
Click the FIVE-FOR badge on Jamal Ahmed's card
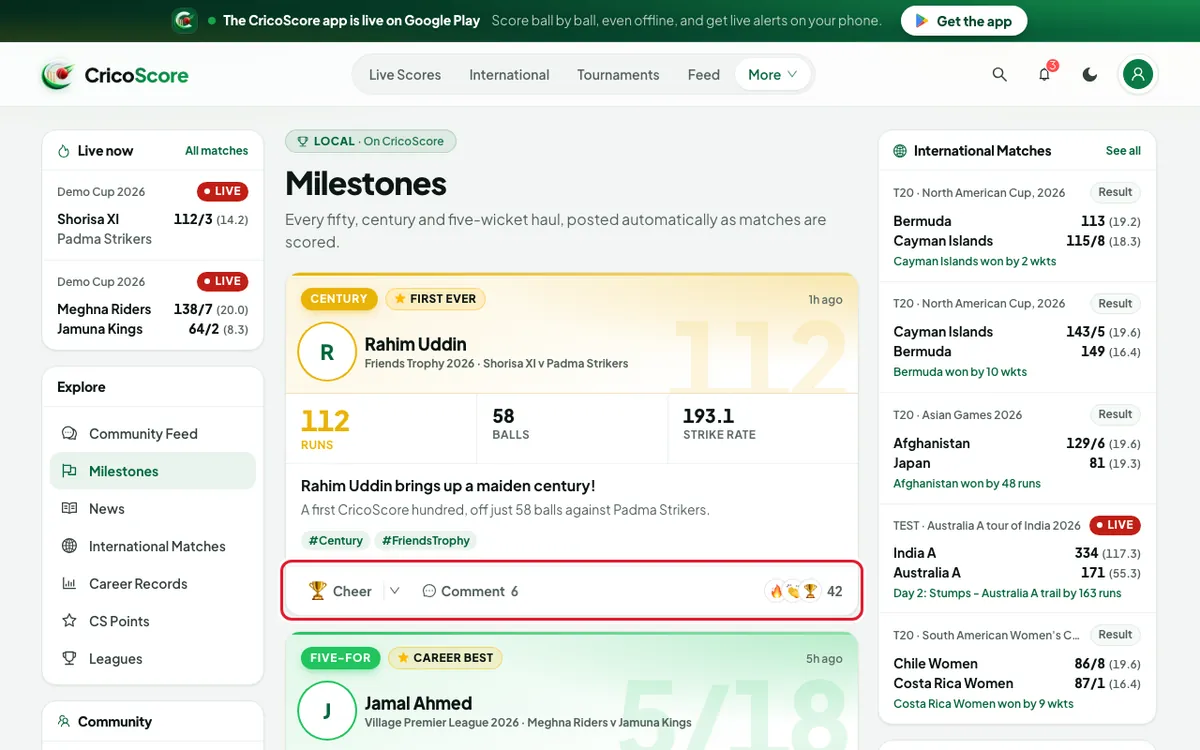pyautogui.click(x=340, y=658)
